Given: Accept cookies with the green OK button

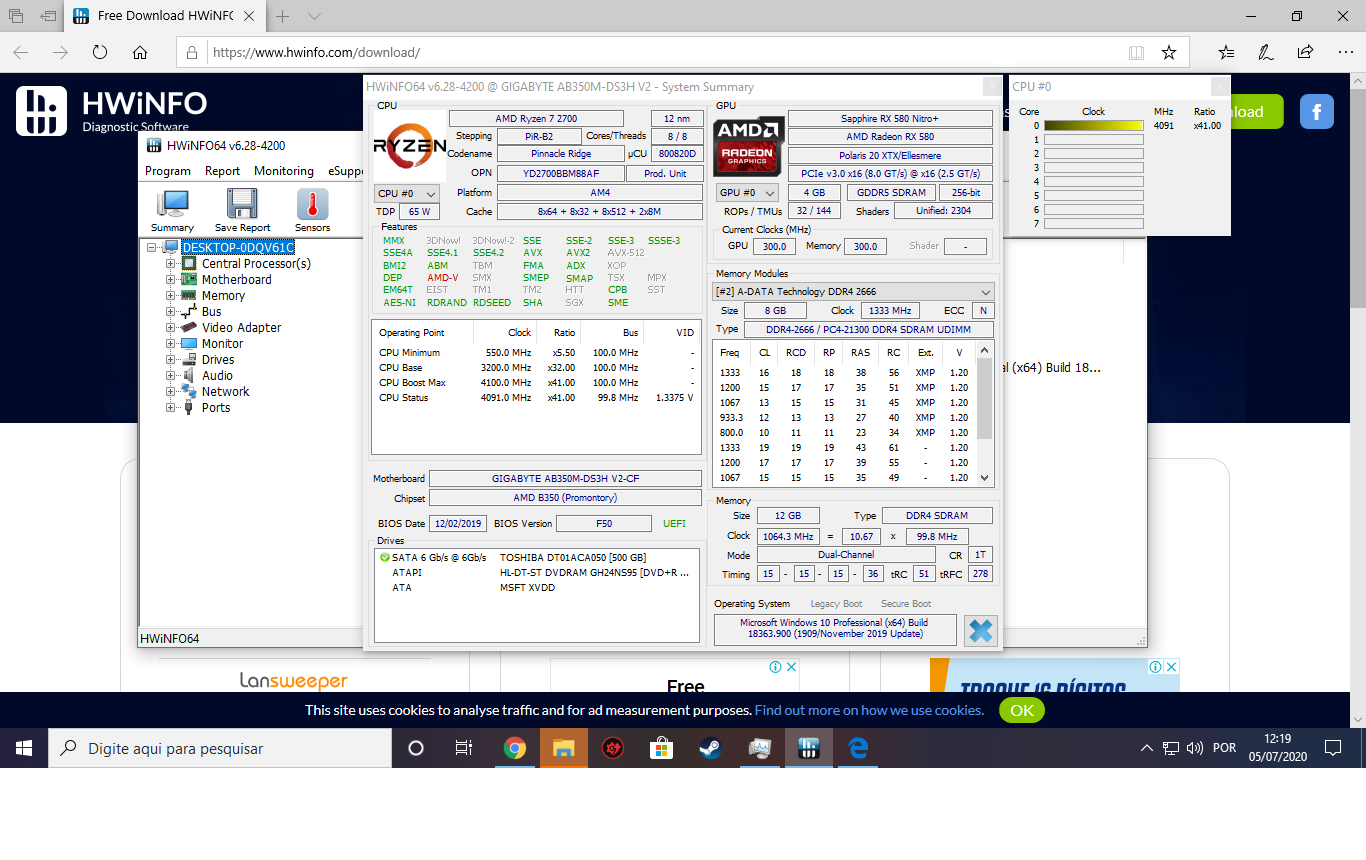Looking at the screenshot, I should 1021,710.
